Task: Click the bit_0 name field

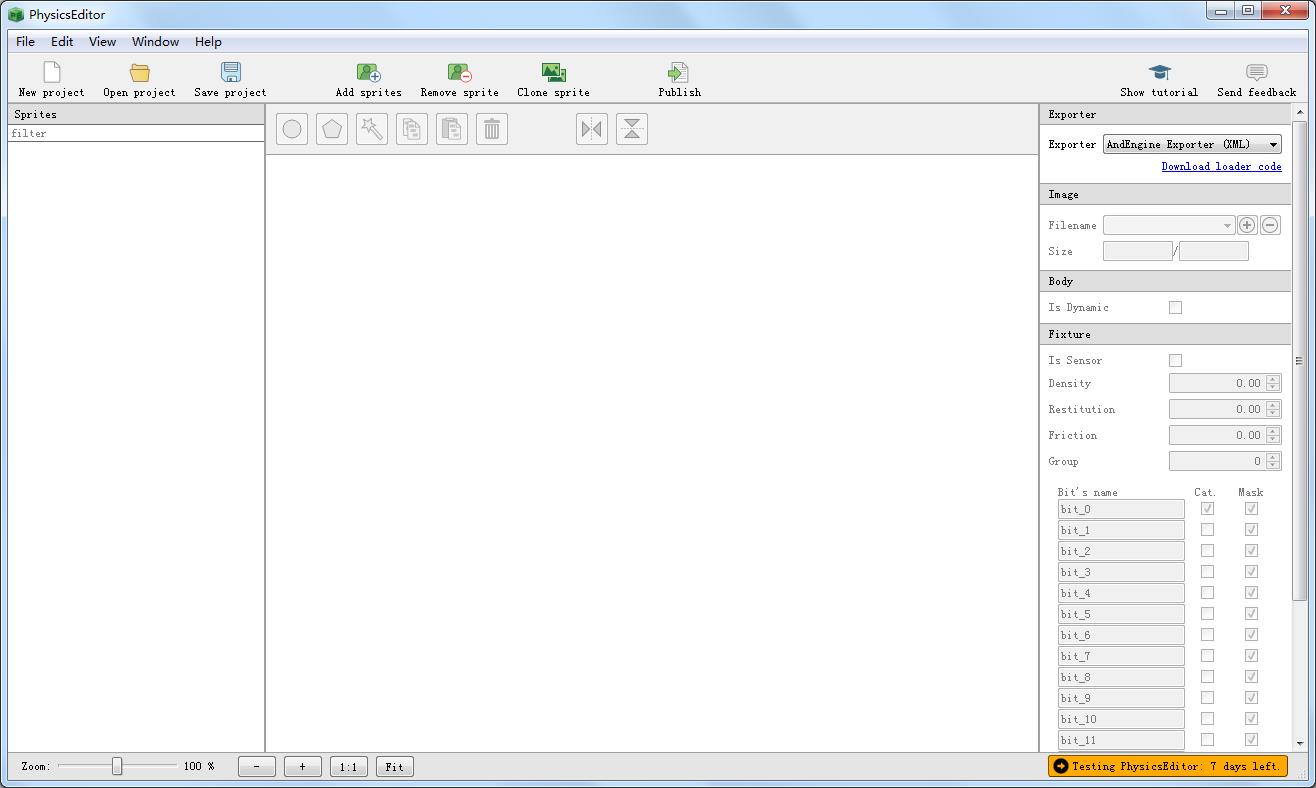Action: tap(1121, 509)
